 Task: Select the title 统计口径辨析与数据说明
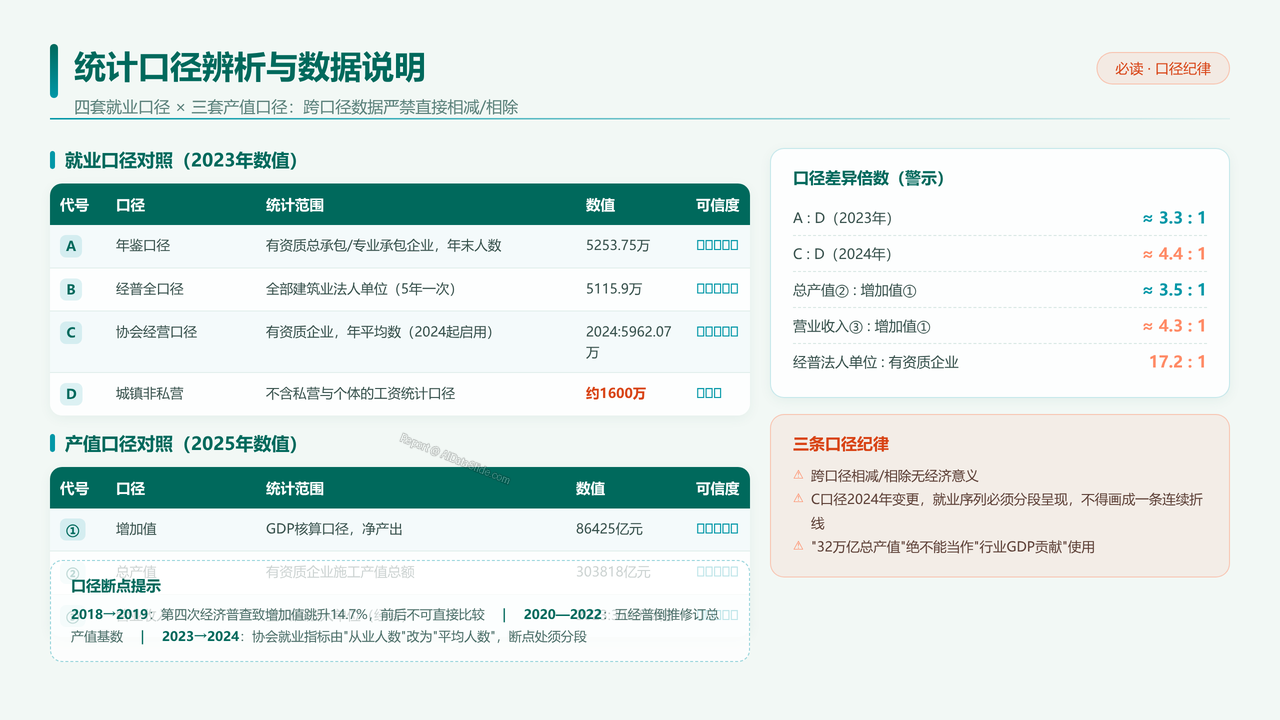pos(250,67)
